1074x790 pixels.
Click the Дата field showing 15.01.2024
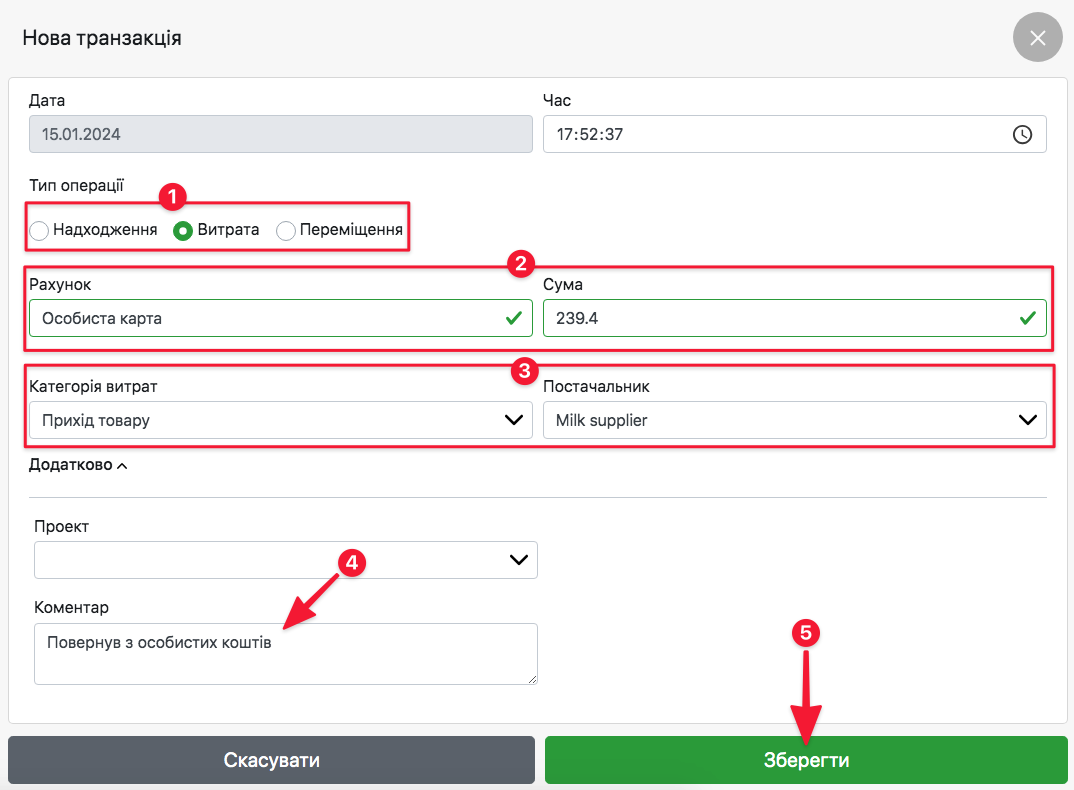click(280, 134)
